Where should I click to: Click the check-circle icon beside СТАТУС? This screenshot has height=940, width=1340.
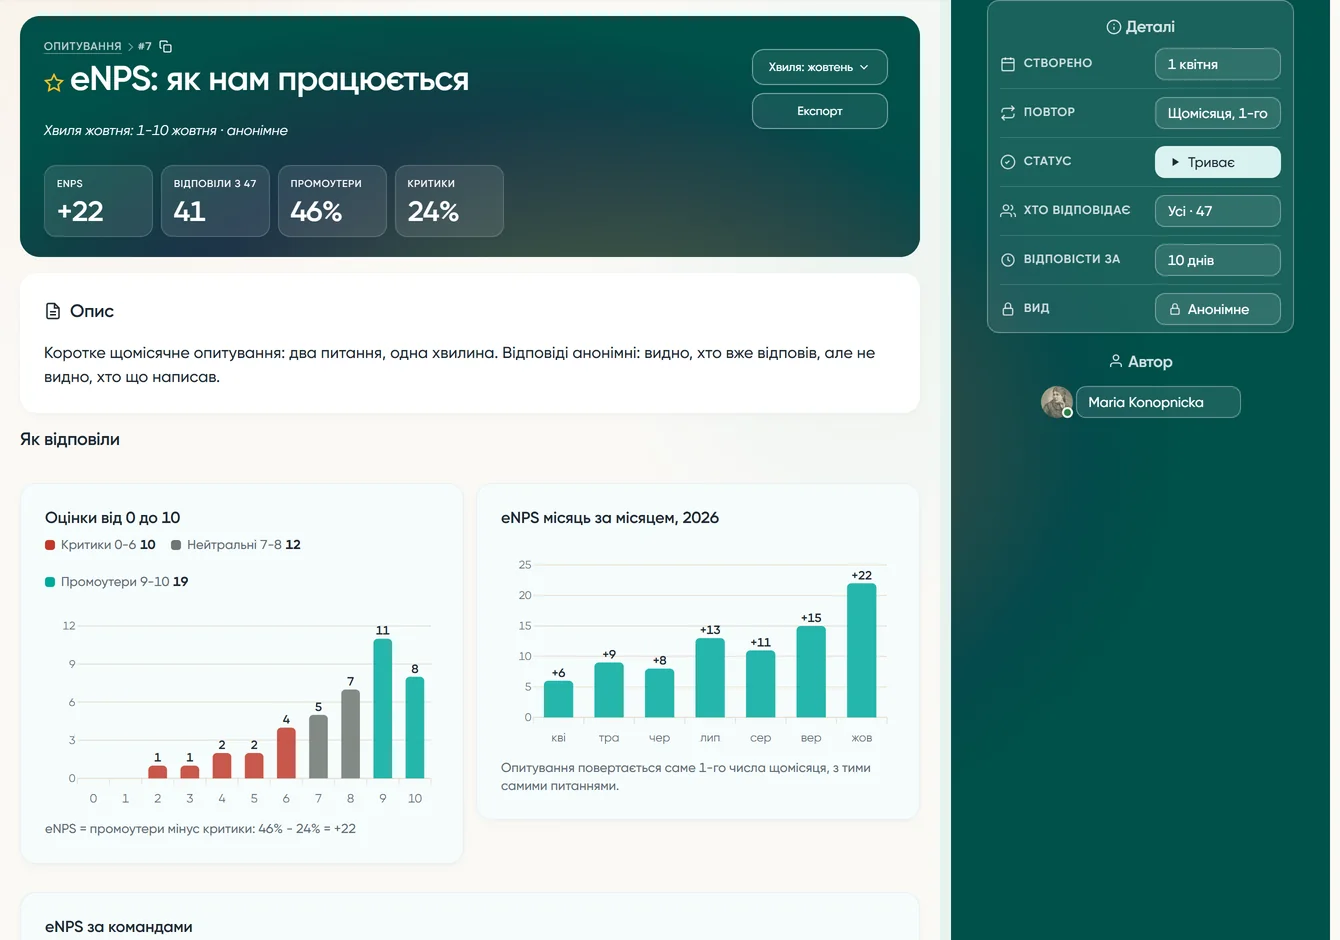click(1008, 162)
